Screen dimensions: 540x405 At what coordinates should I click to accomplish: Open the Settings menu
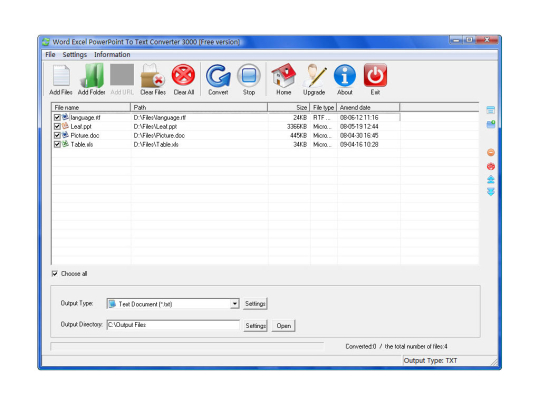point(75,55)
